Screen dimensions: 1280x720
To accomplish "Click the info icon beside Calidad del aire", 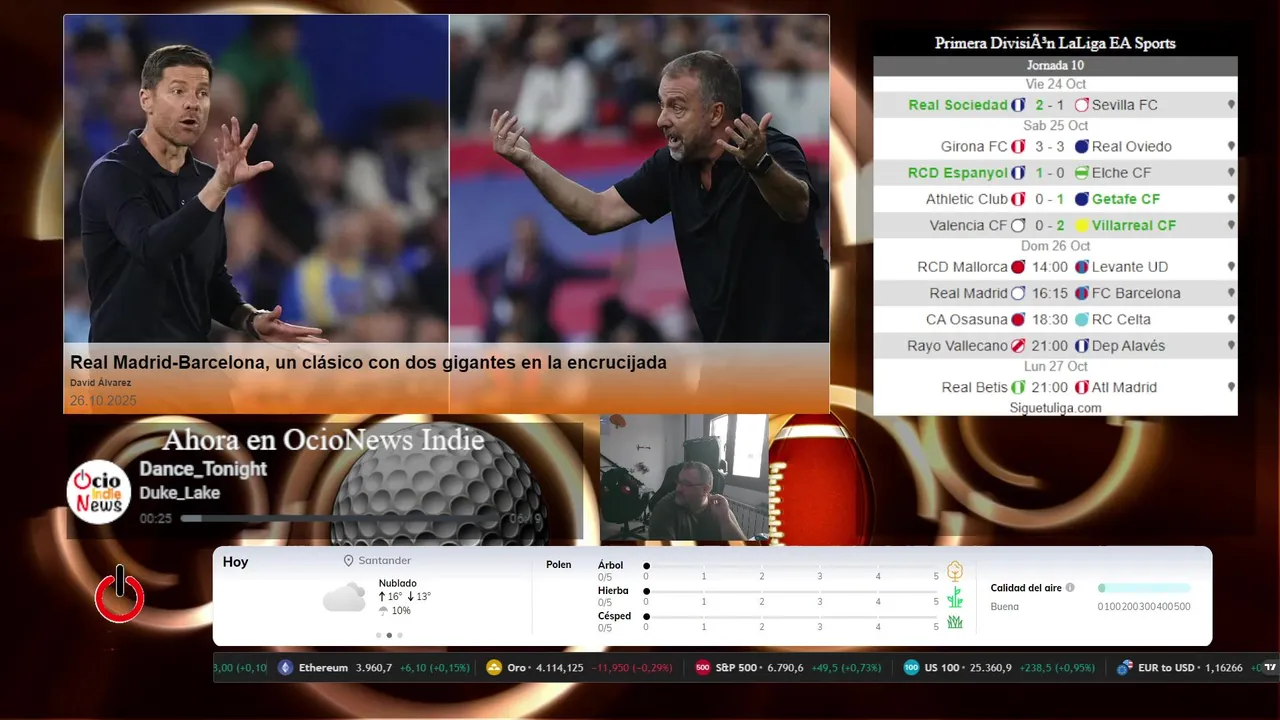I will click(1070, 588).
